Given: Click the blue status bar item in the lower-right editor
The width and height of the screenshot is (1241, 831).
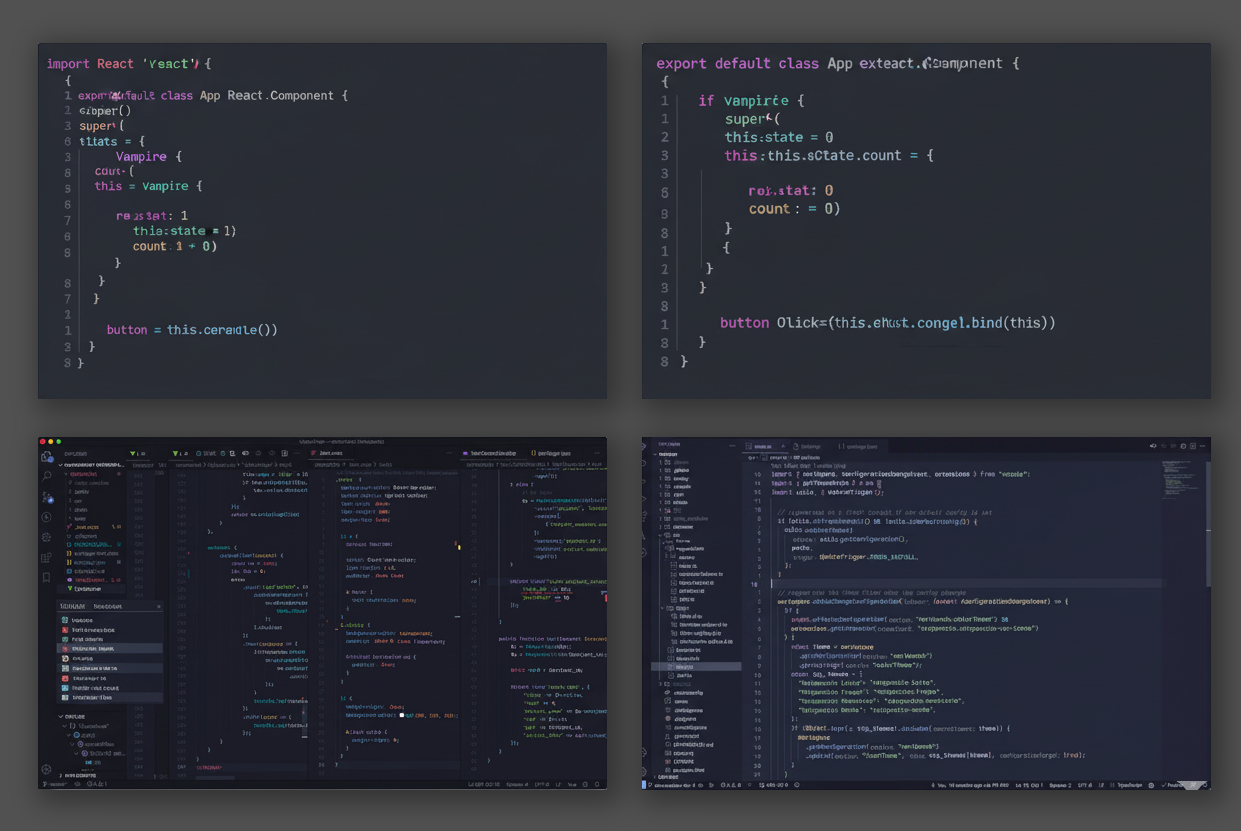Looking at the screenshot, I should coord(643,785).
